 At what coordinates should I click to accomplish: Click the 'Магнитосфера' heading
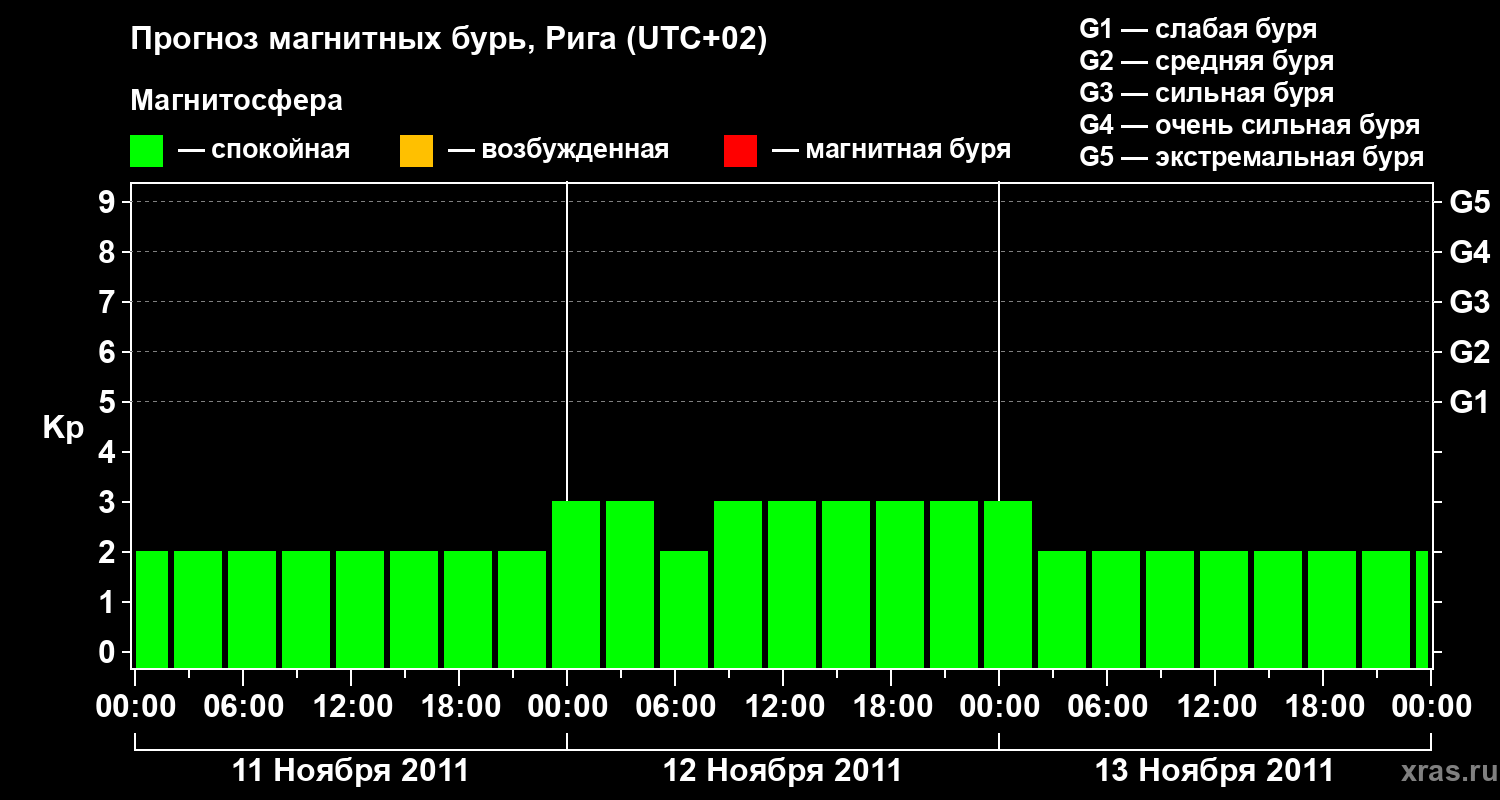click(x=236, y=101)
